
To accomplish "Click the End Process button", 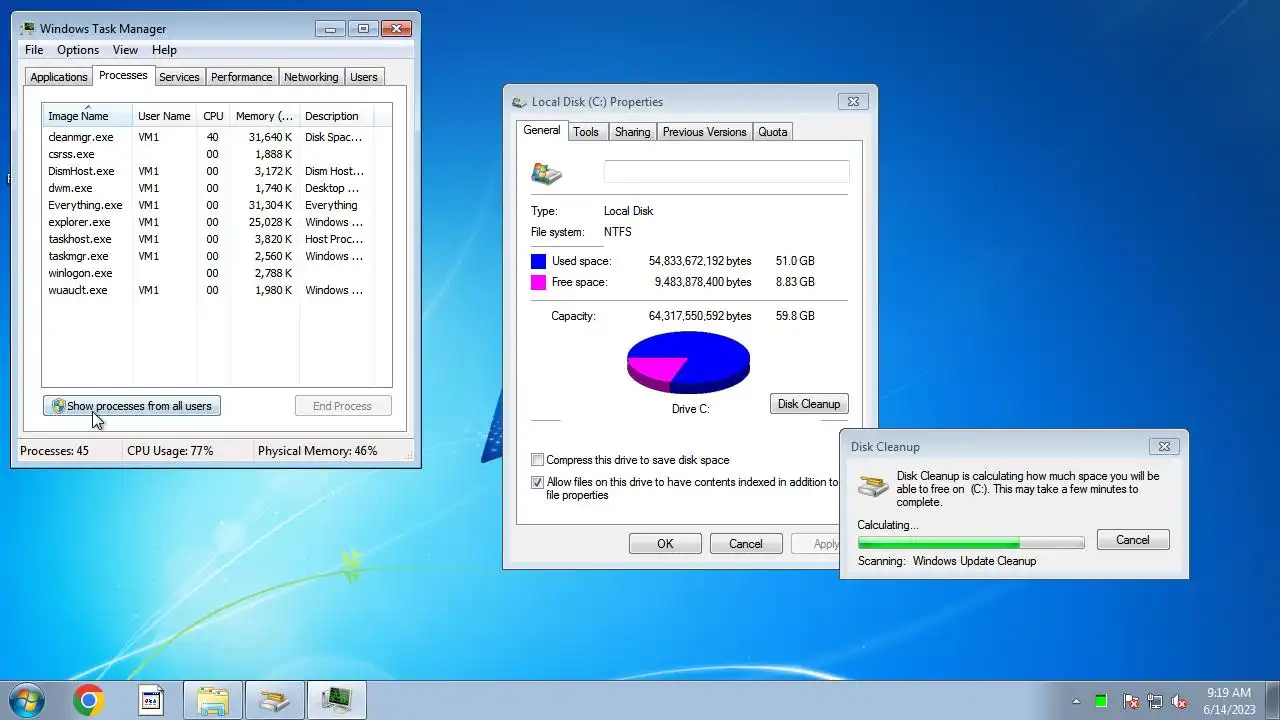I will click(343, 406).
